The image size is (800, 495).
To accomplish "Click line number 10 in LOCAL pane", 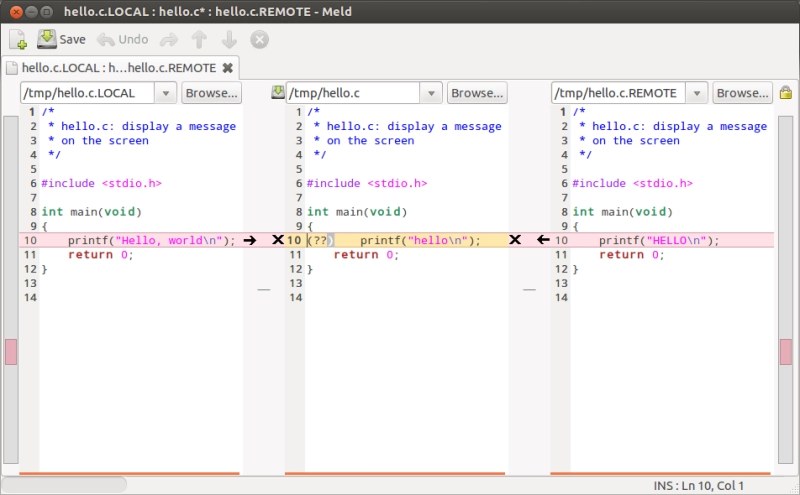I will [x=31, y=240].
